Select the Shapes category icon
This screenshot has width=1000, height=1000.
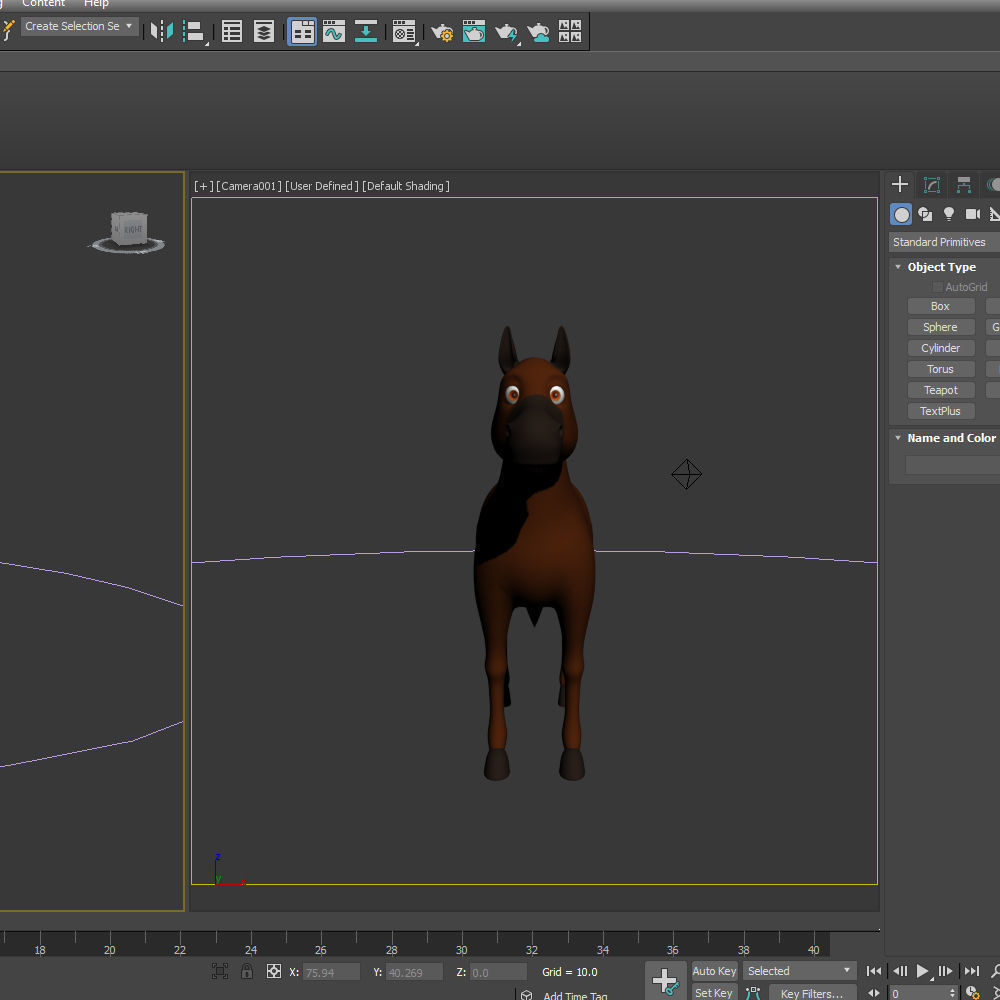(x=925, y=214)
